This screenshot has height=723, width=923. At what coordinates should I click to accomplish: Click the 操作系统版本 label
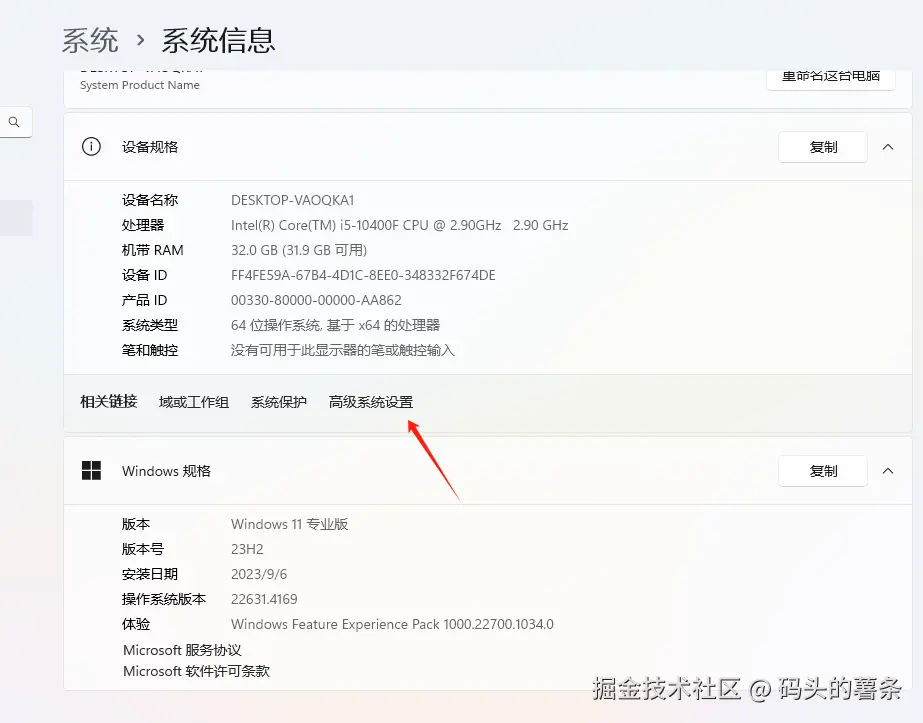[164, 599]
